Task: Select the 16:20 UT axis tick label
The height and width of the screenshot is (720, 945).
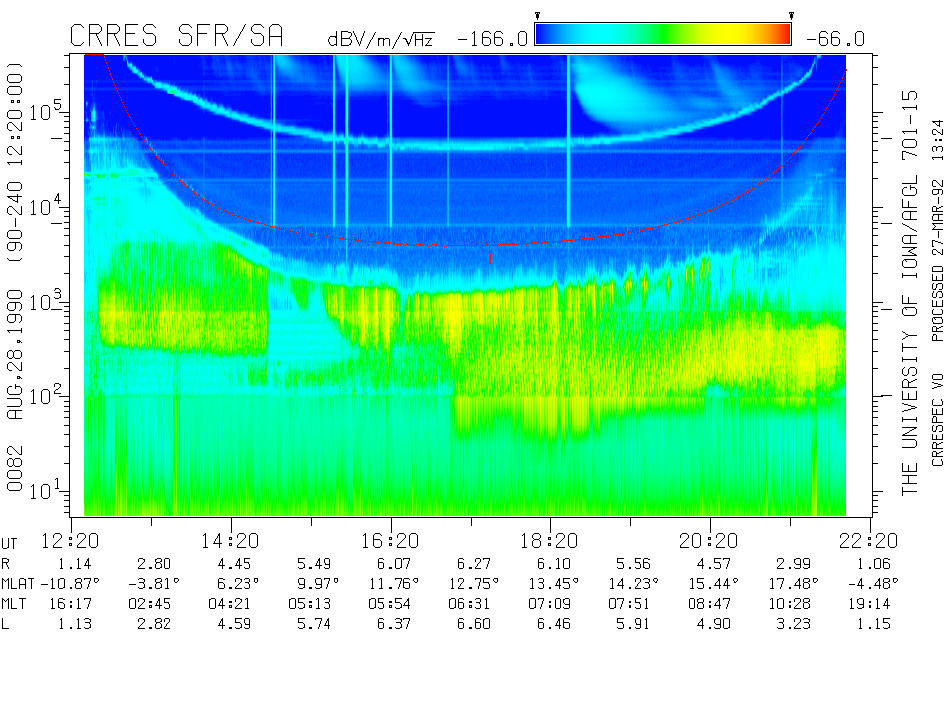Action: pos(390,540)
